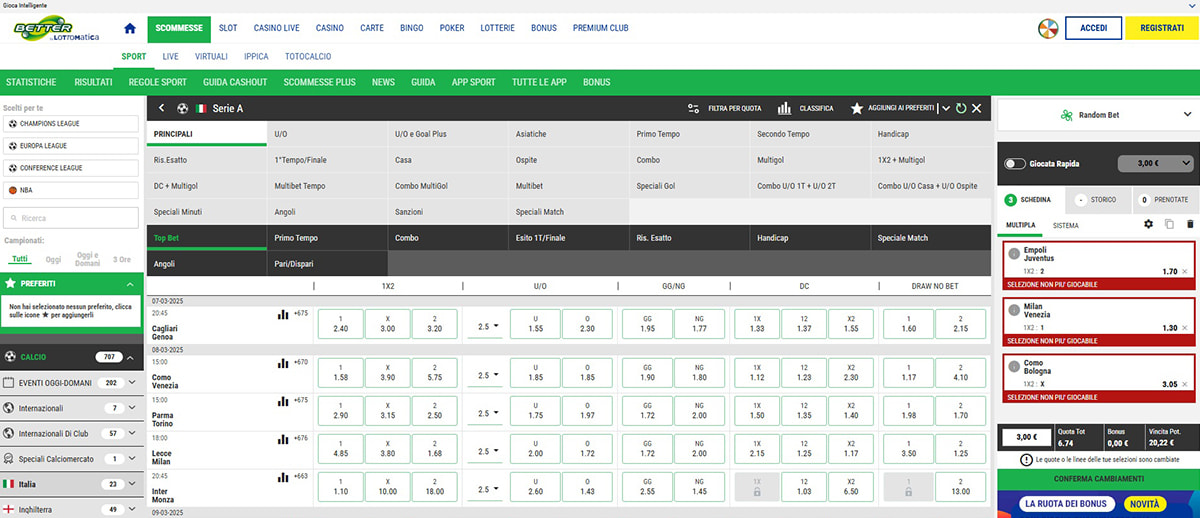Open the Better Lottomatica logo

(x=56, y=29)
